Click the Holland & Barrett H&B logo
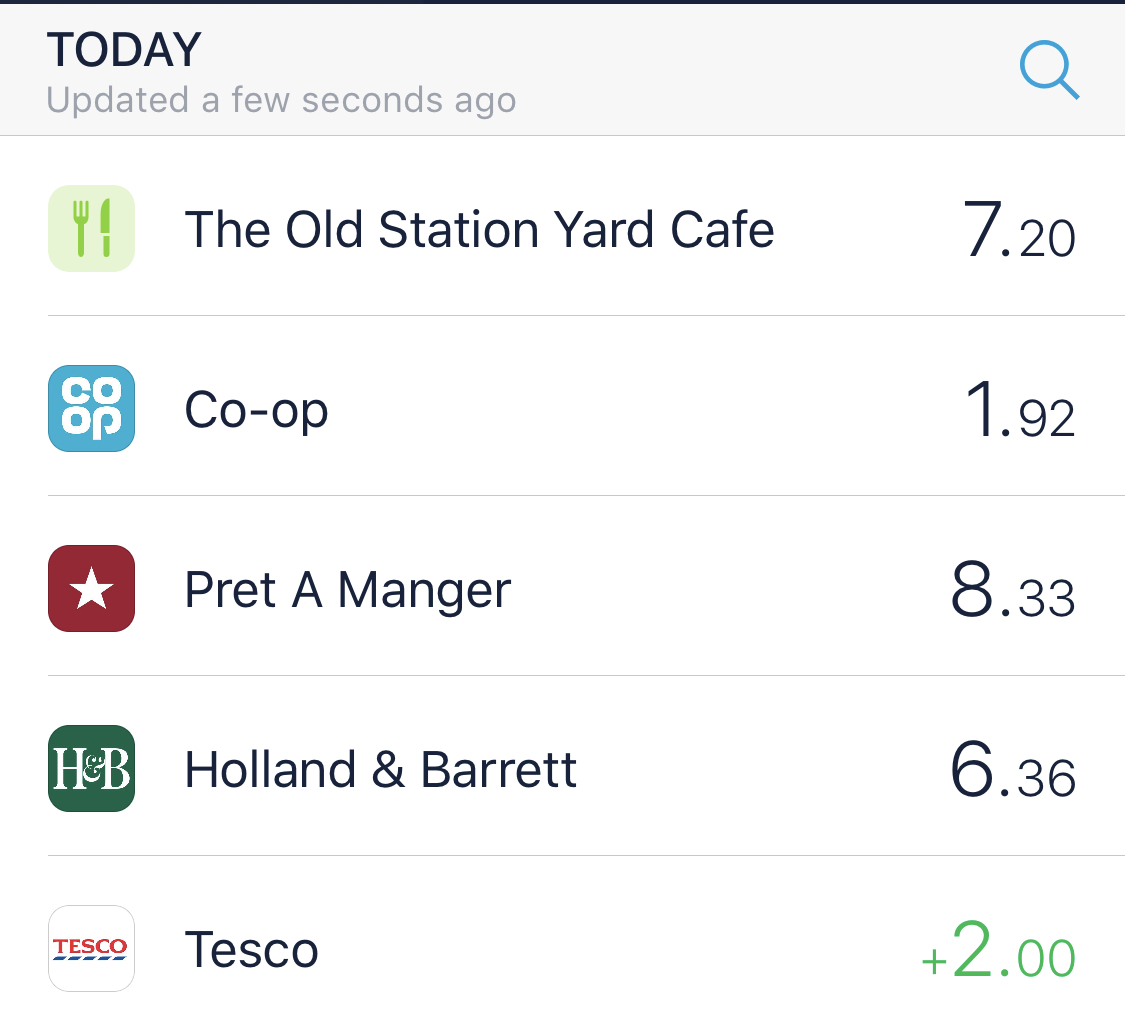 pos(91,768)
